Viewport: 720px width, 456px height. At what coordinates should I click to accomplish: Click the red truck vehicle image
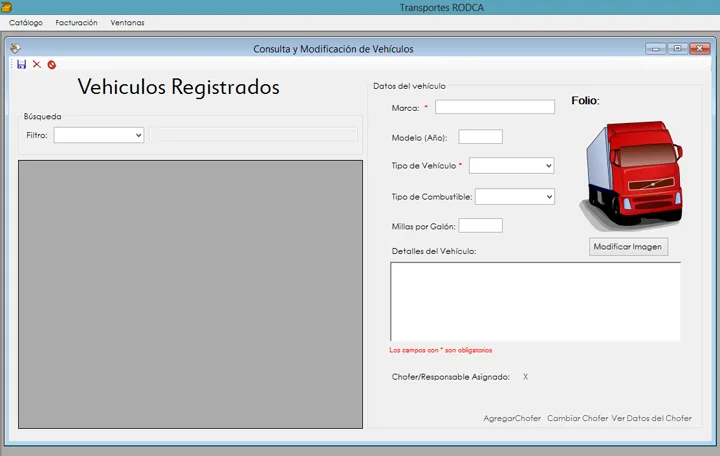click(x=631, y=176)
